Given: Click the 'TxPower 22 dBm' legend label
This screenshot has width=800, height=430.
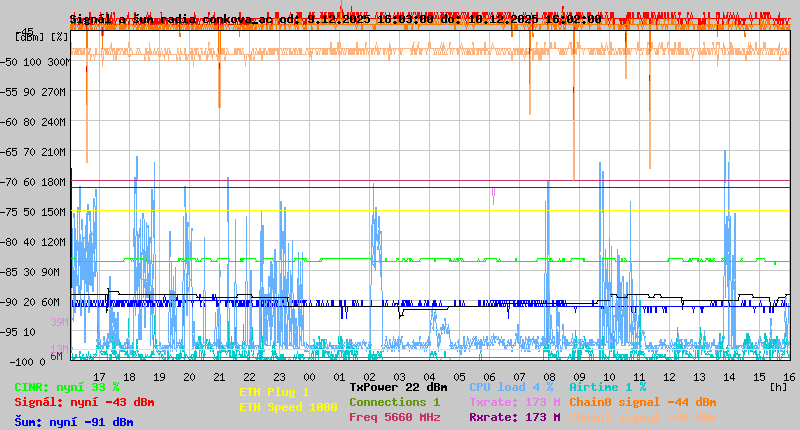Looking at the screenshot, I should (x=398, y=387).
